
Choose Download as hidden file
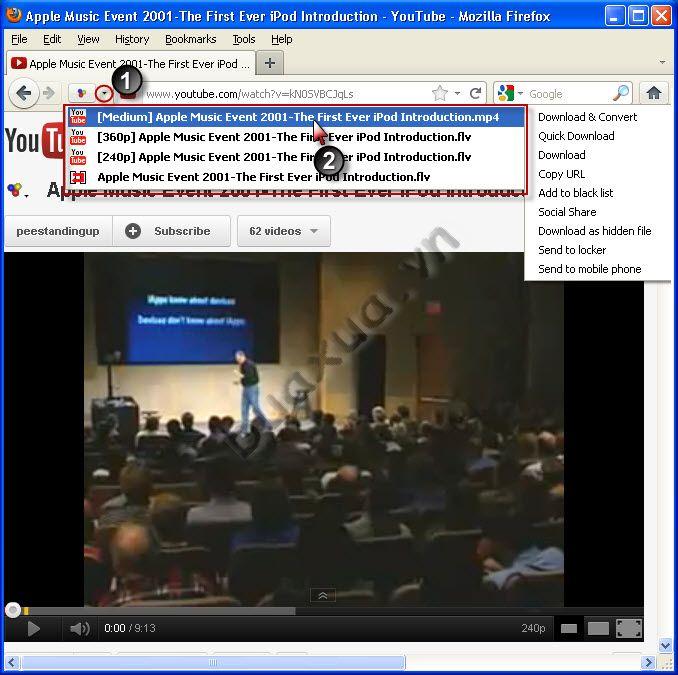(595, 231)
